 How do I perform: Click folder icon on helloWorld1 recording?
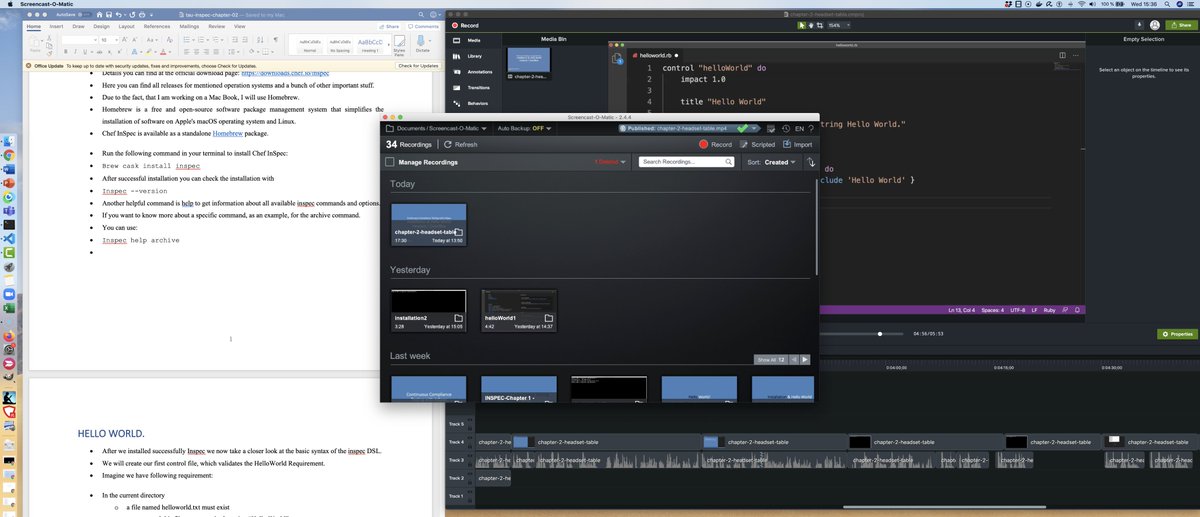click(x=548, y=318)
